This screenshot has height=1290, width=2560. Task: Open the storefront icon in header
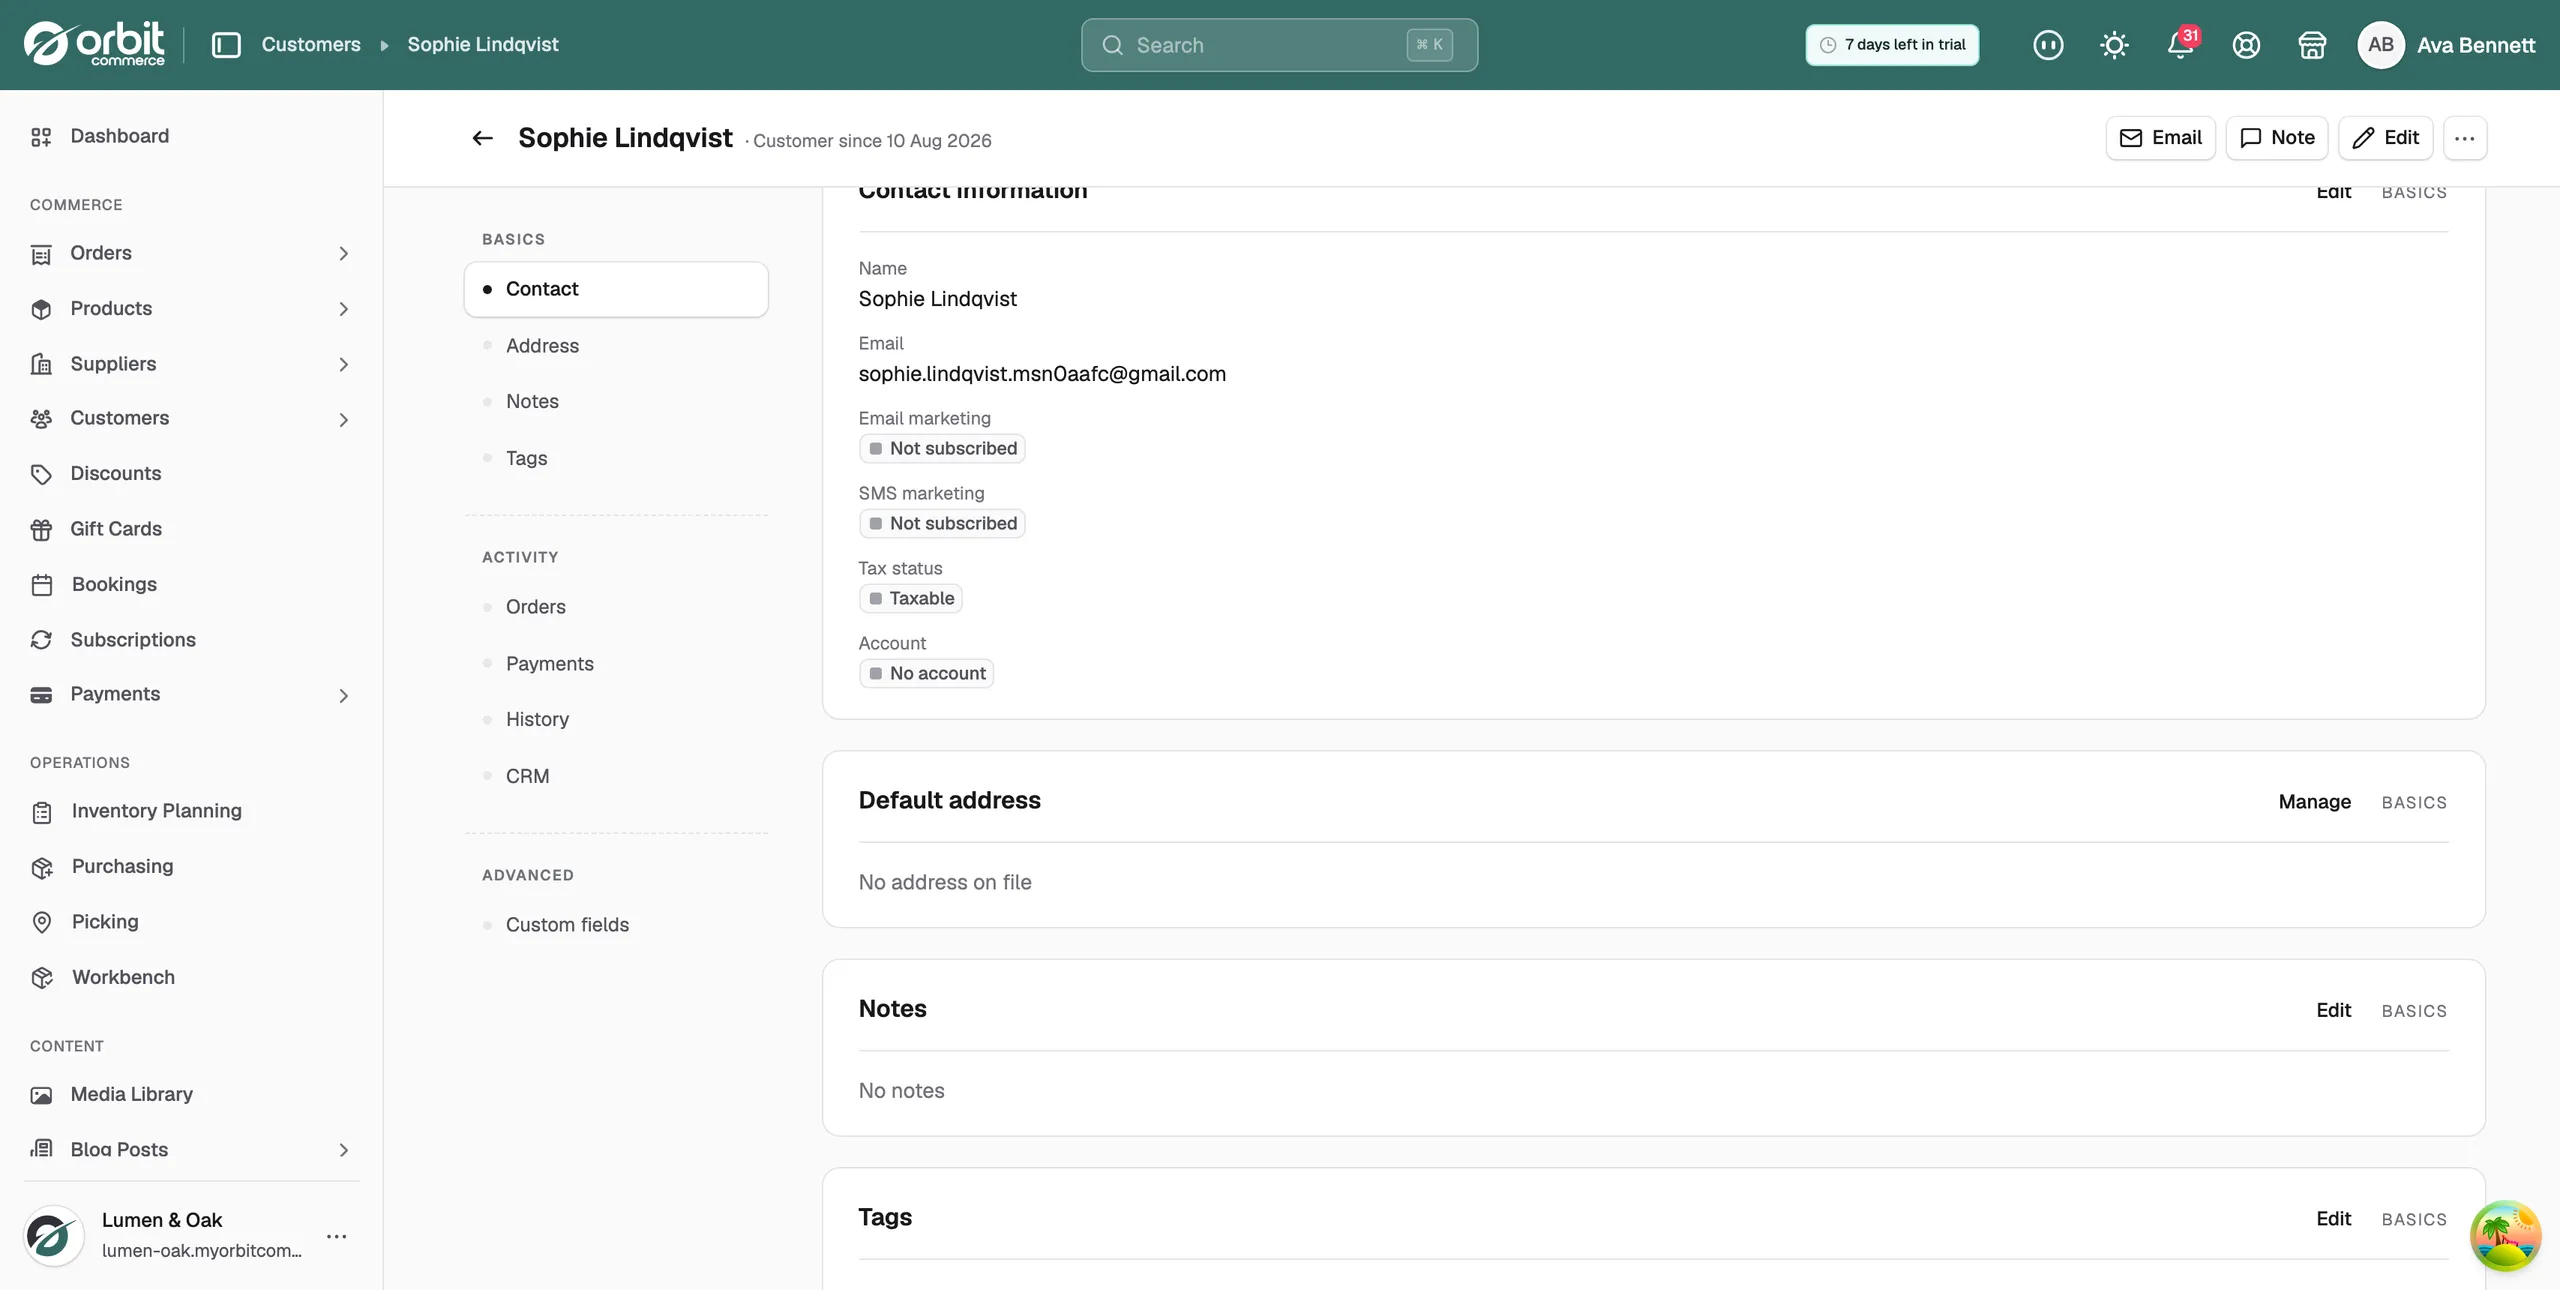point(2312,45)
